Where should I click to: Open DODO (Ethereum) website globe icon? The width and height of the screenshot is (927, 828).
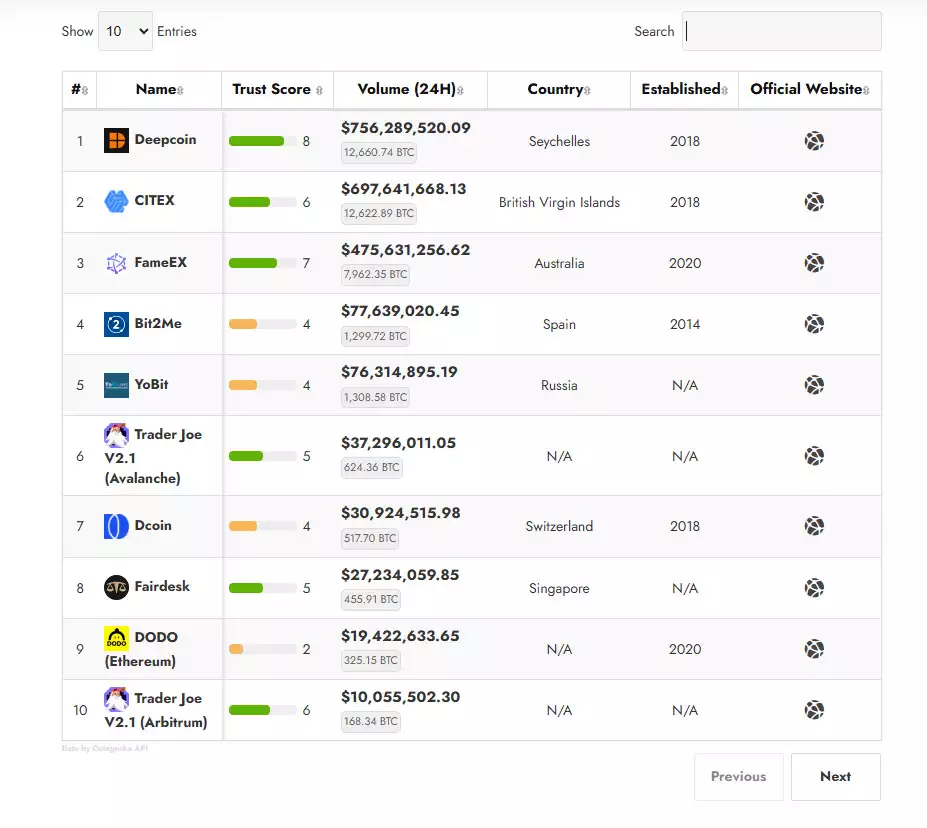[814, 649]
